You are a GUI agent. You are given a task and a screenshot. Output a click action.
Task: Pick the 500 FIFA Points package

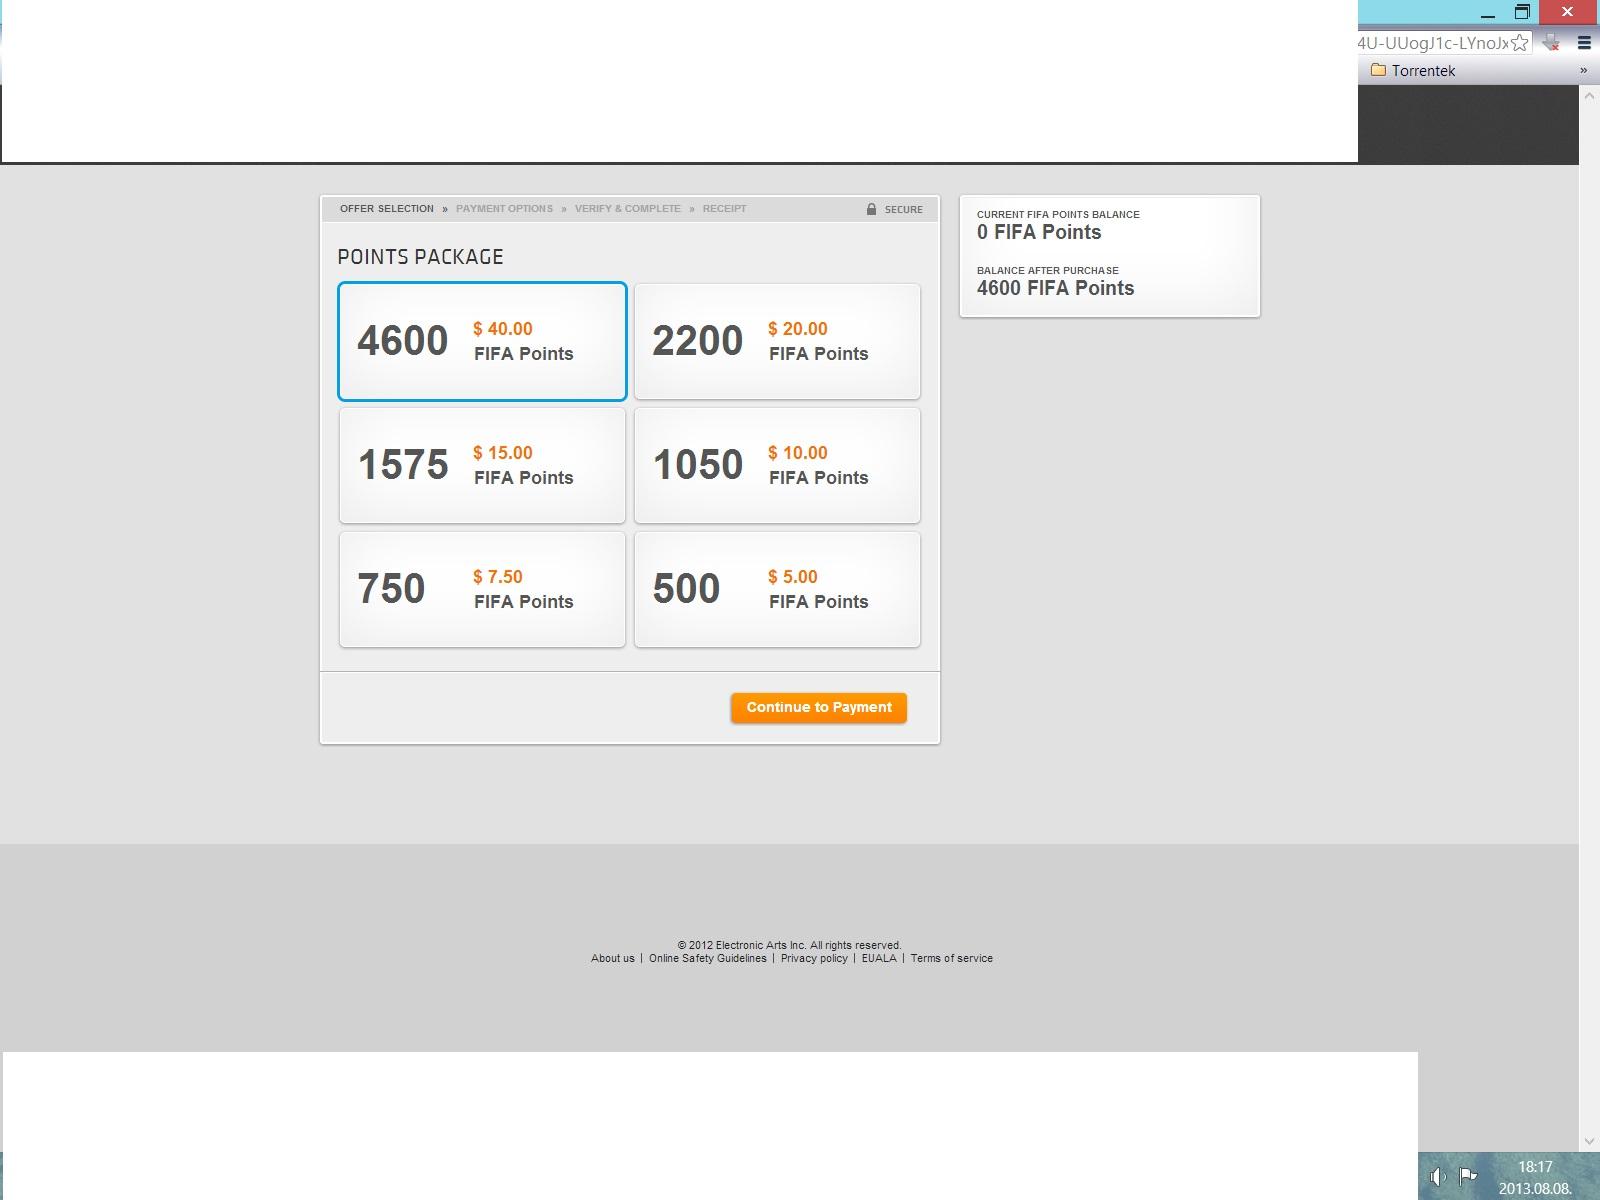tap(777, 589)
